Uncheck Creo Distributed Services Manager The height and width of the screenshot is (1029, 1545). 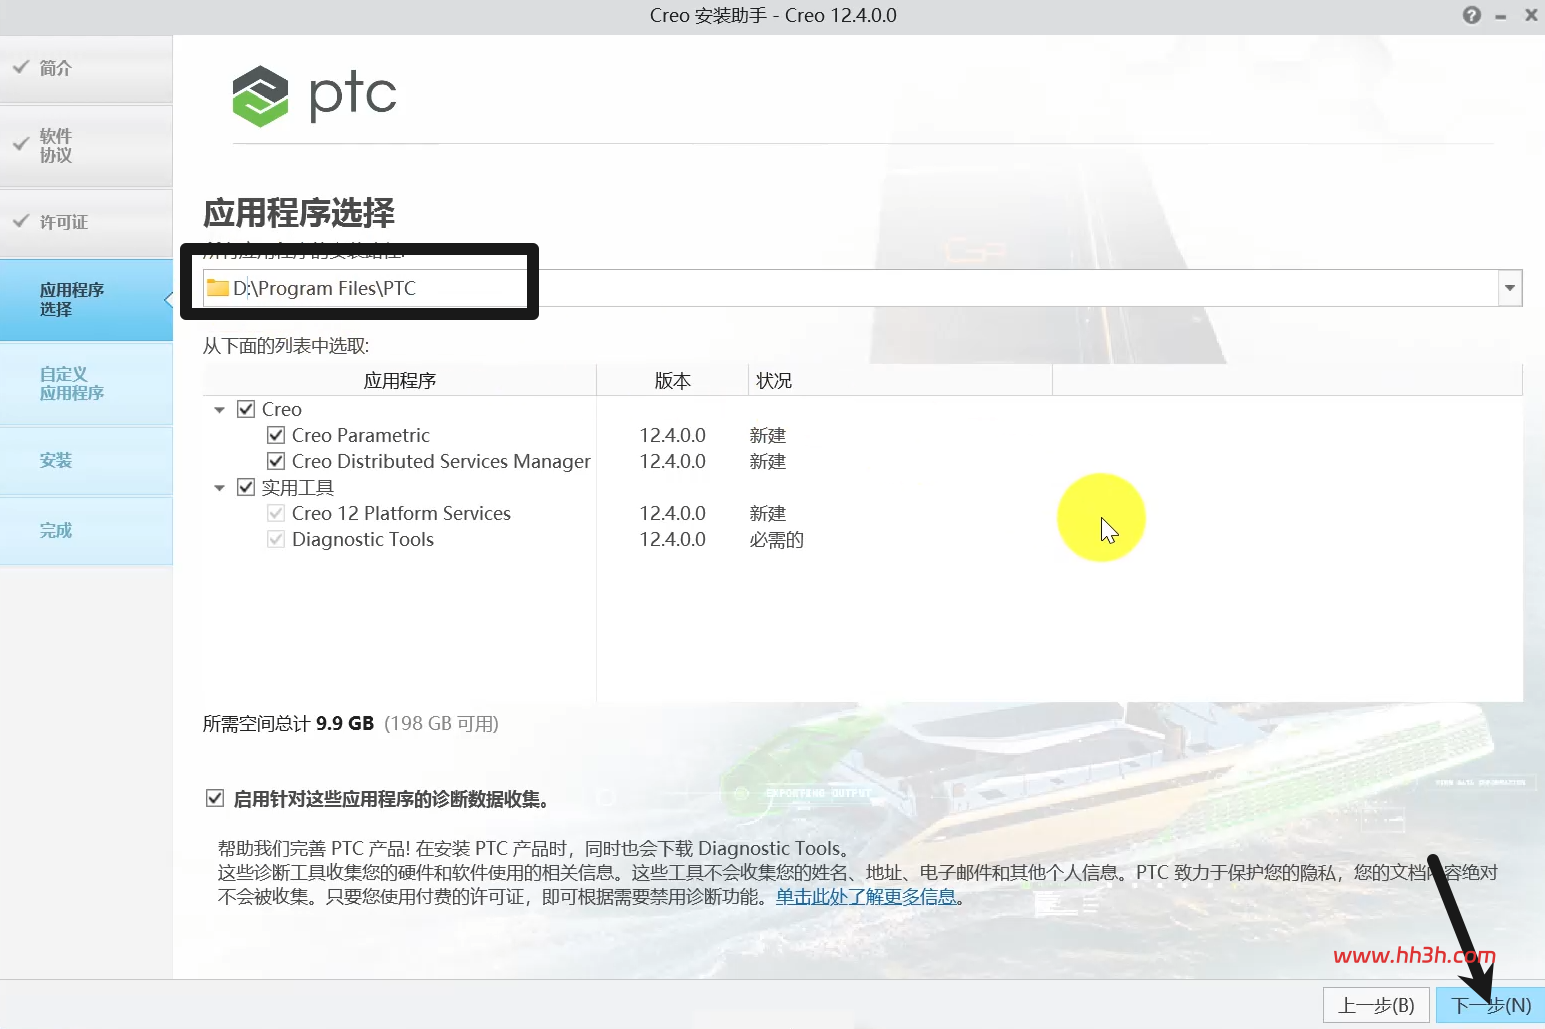(x=276, y=461)
